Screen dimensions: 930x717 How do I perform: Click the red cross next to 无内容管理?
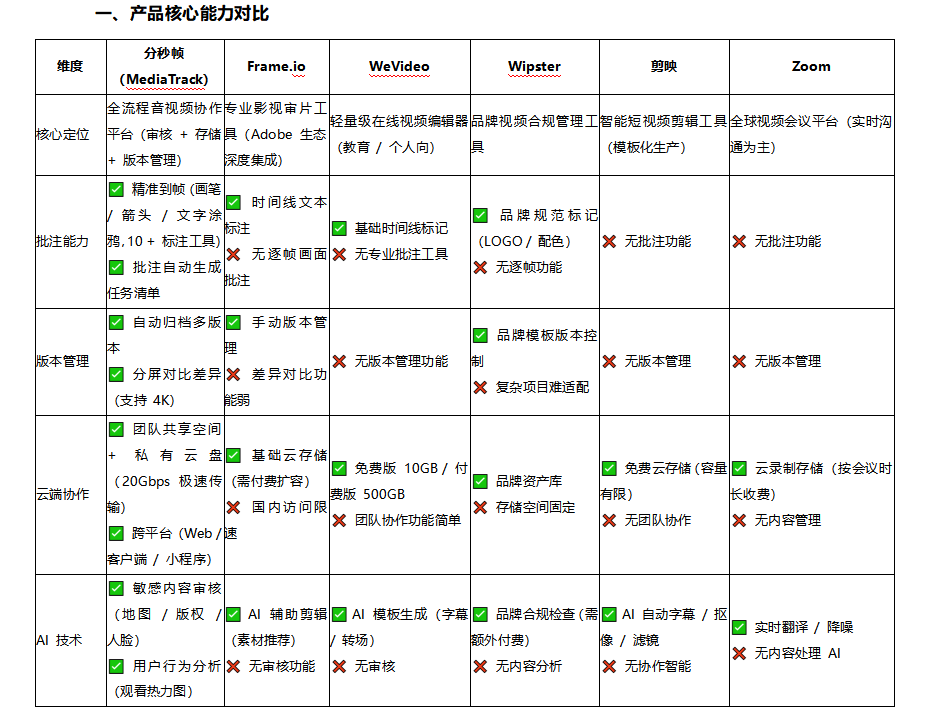pos(739,520)
